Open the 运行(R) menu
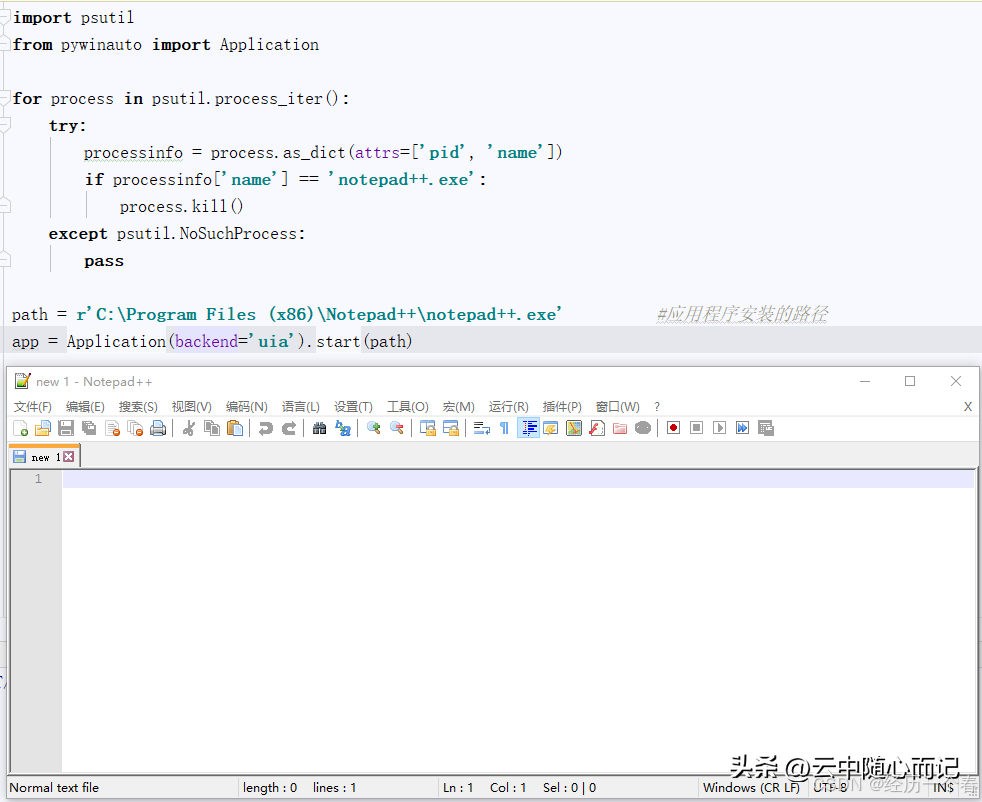Image resolution: width=982 pixels, height=802 pixels. pyautogui.click(x=509, y=407)
